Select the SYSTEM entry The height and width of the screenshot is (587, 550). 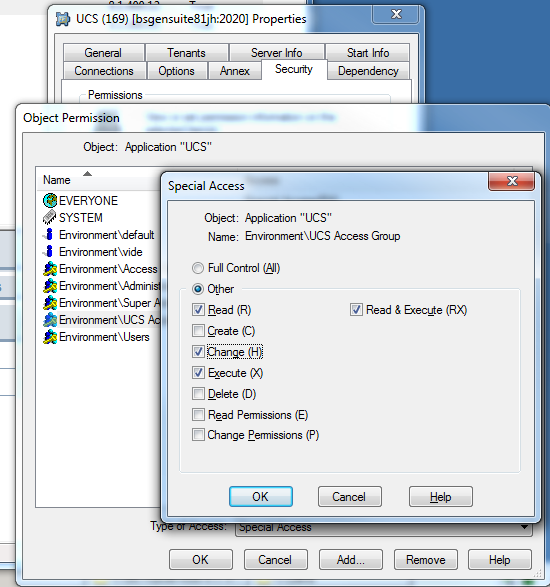click(80, 218)
